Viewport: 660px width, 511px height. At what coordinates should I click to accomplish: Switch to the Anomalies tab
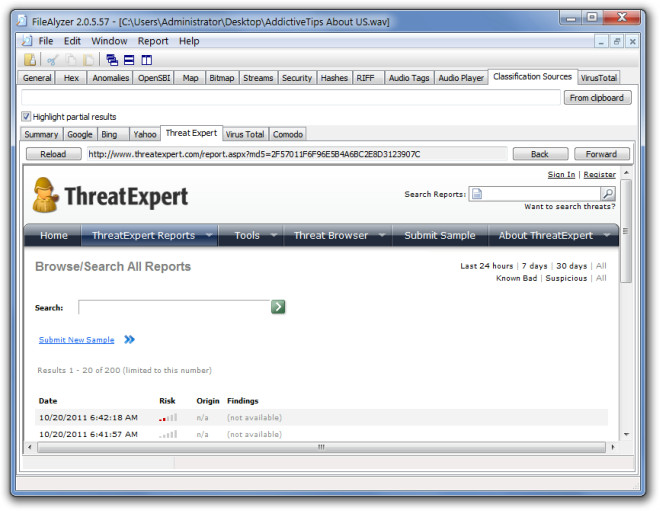[110, 78]
